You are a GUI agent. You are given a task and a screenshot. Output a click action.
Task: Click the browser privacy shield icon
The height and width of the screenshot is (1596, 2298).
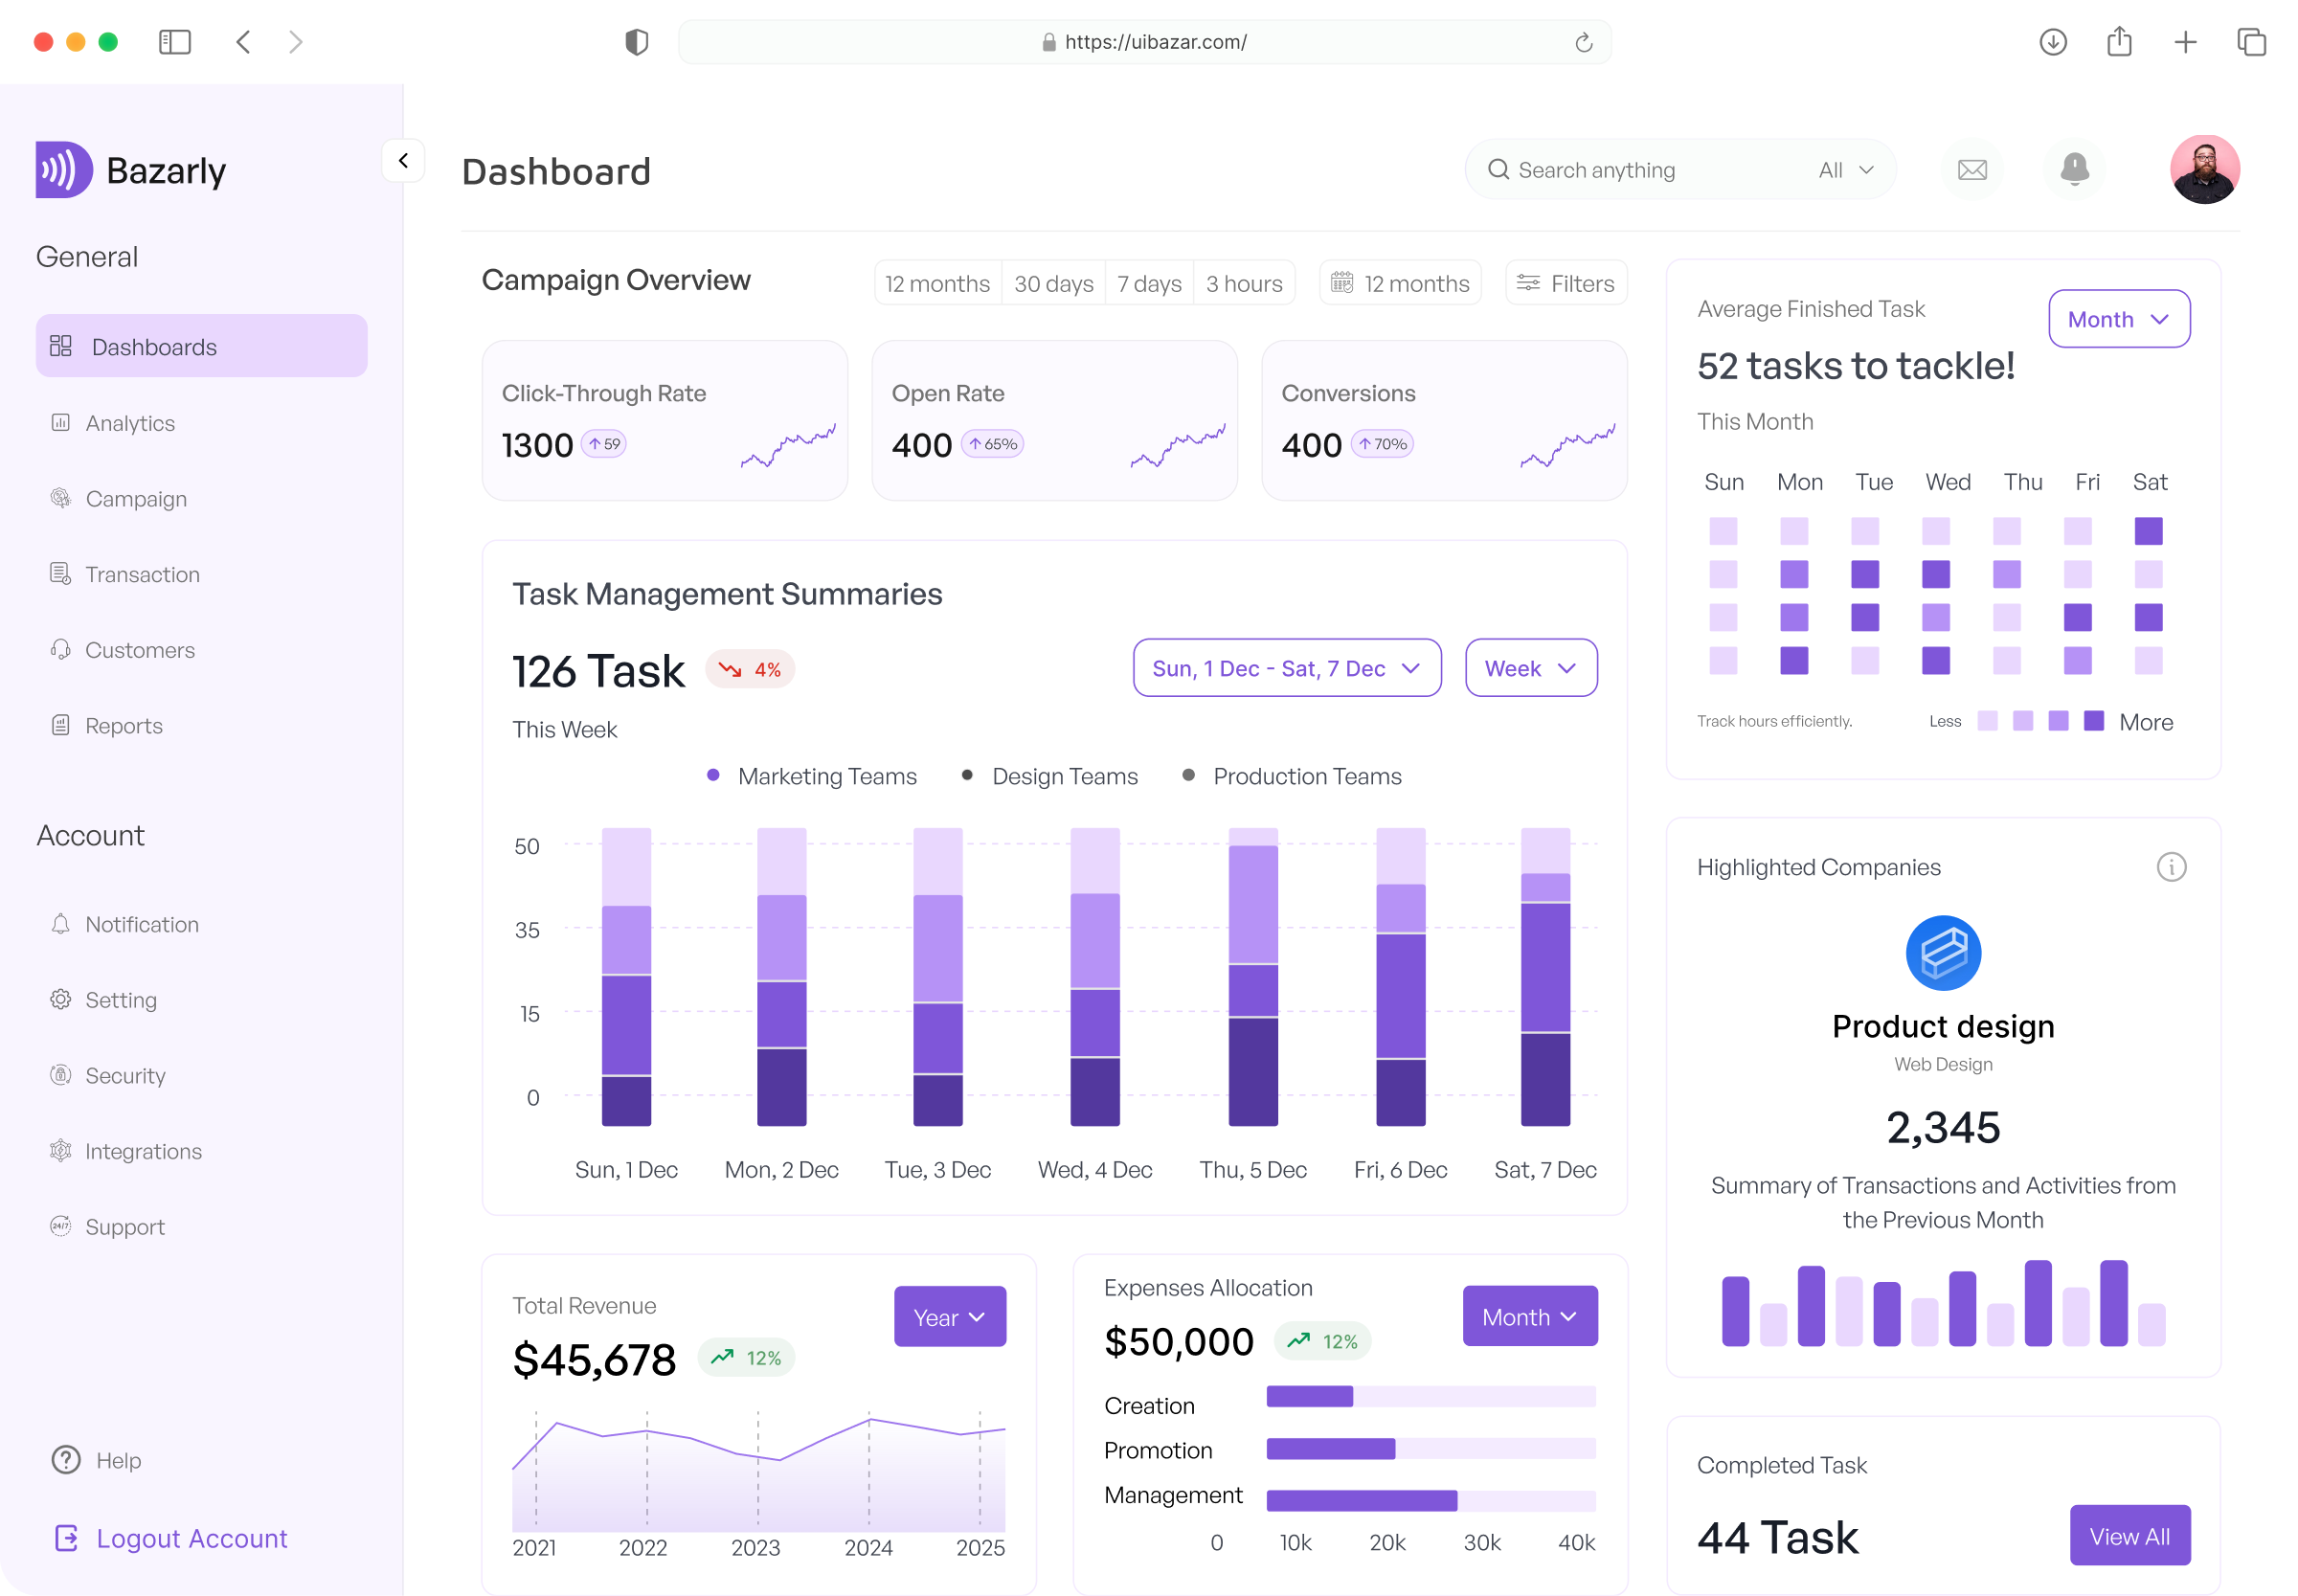point(636,42)
